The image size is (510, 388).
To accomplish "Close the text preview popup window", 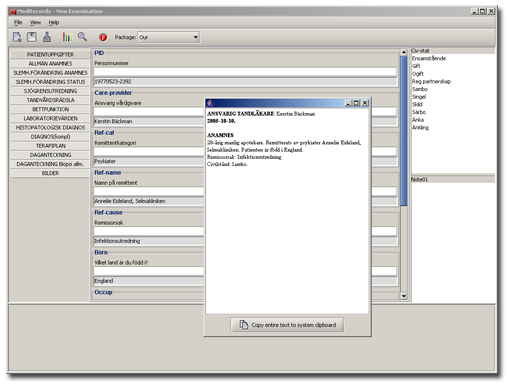I will coord(365,103).
